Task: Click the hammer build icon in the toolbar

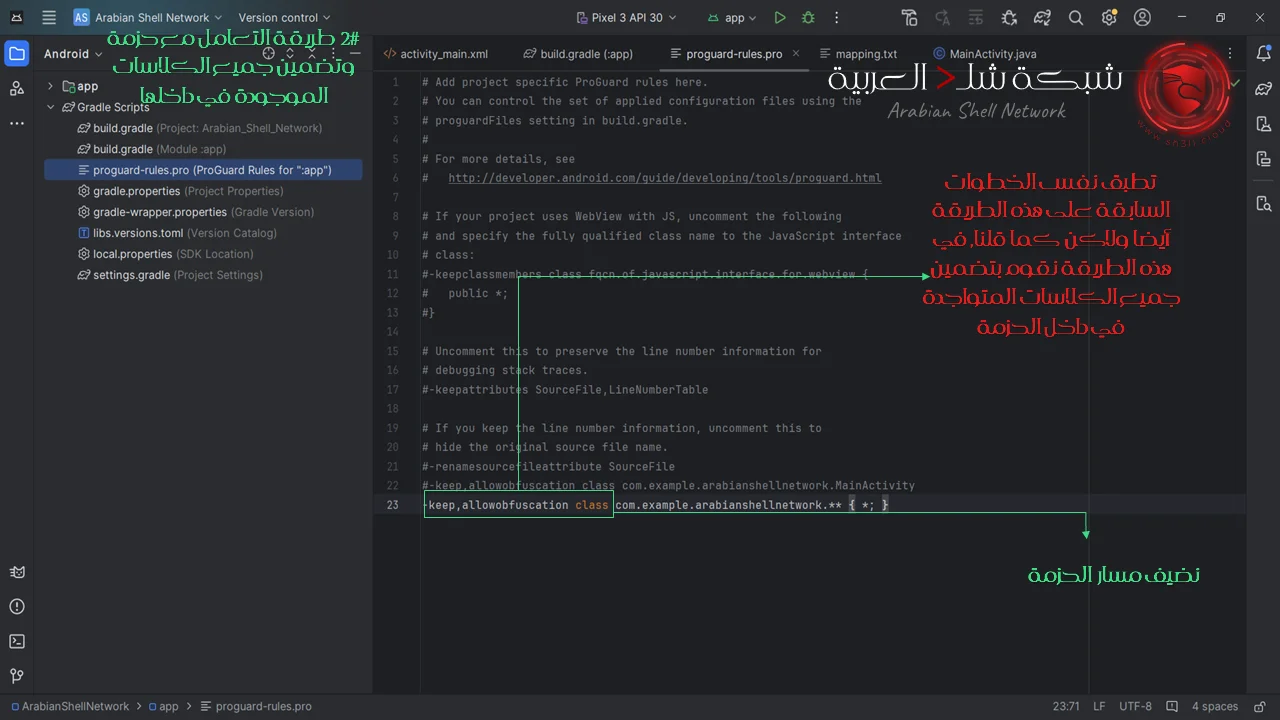Action: click(x=909, y=17)
